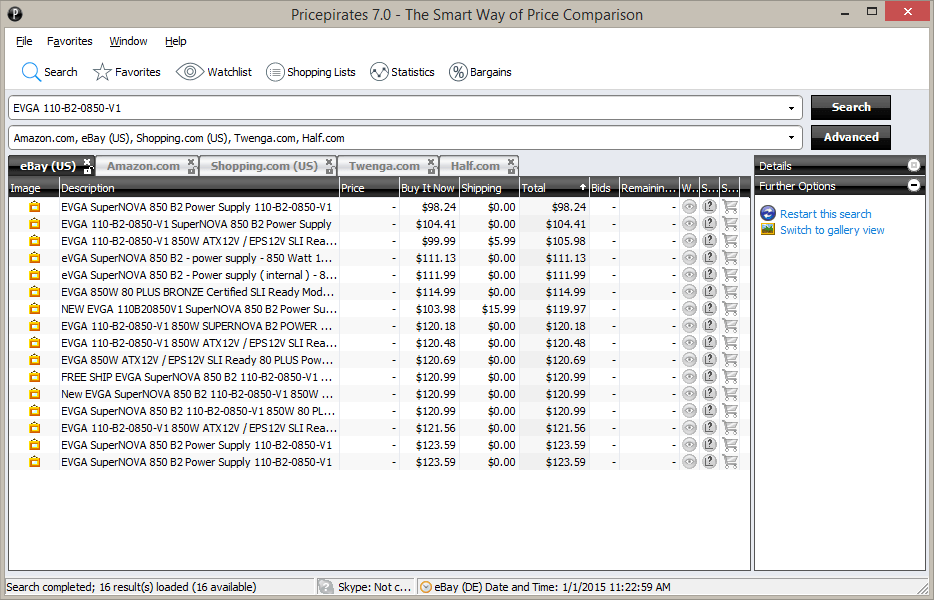Sort by the Price column header
934x600 pixels.
[369, 188]
